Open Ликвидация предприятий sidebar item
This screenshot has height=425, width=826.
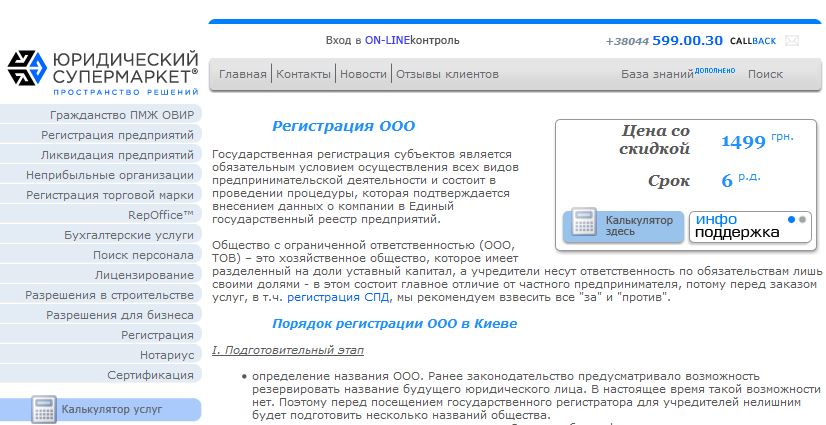pyautogui.click(x=101, y=155)
